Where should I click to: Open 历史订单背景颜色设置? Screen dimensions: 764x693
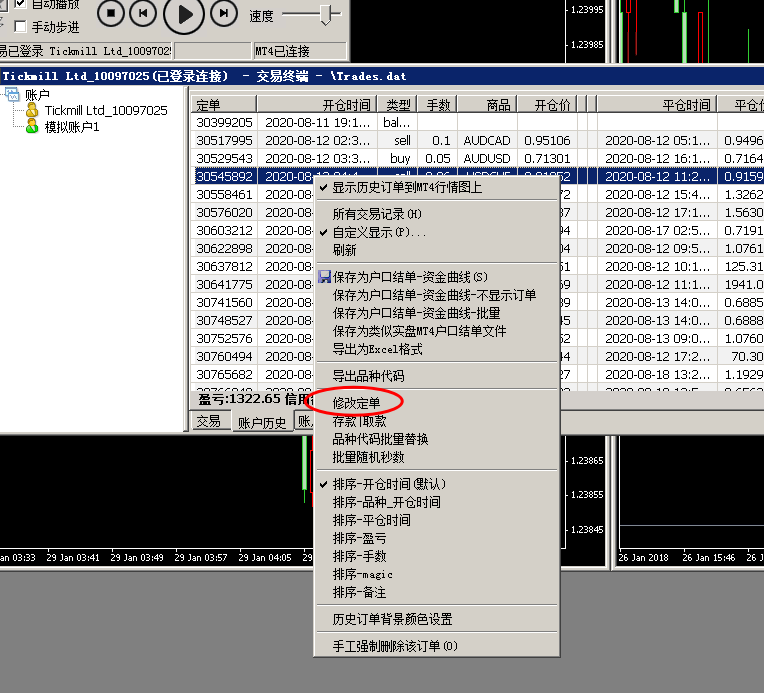[392, 619]
